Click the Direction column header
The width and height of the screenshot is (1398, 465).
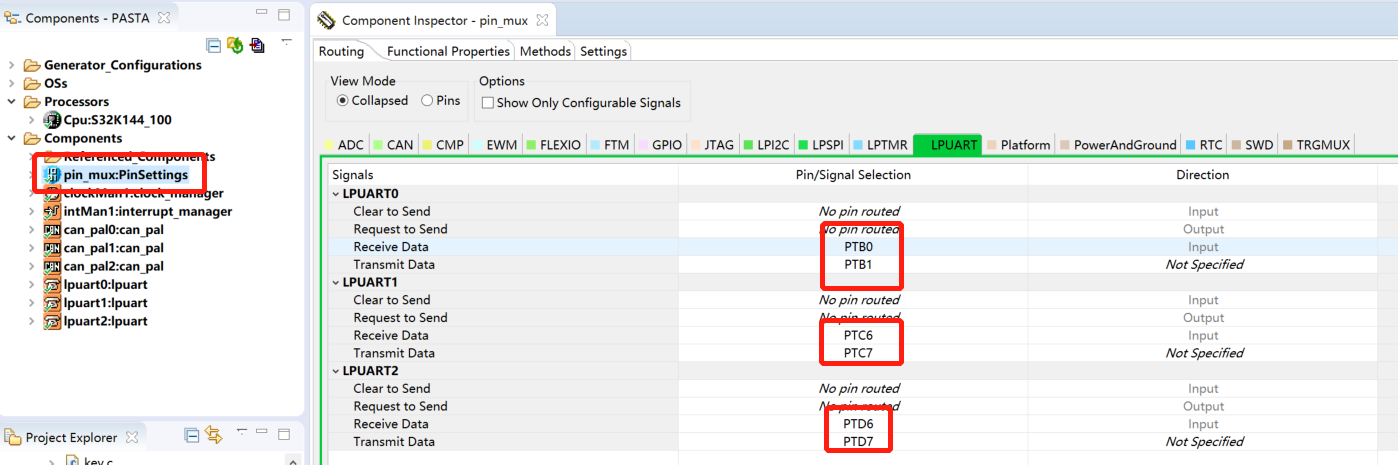point(1202,174)
